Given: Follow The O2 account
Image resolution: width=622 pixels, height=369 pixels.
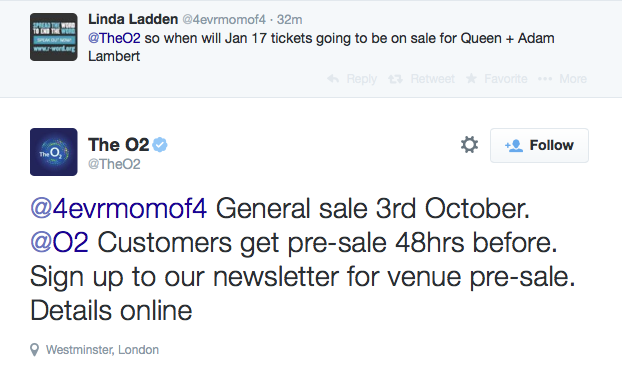Looking at the screenshot, I should click(539, 145).
